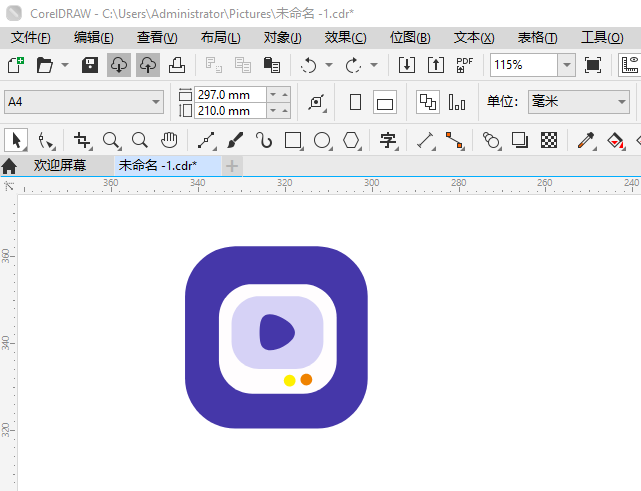The width and height of the screenshot is (641, 491).
Task: Toggle portrait page orientation
Action: coord(355,102)
